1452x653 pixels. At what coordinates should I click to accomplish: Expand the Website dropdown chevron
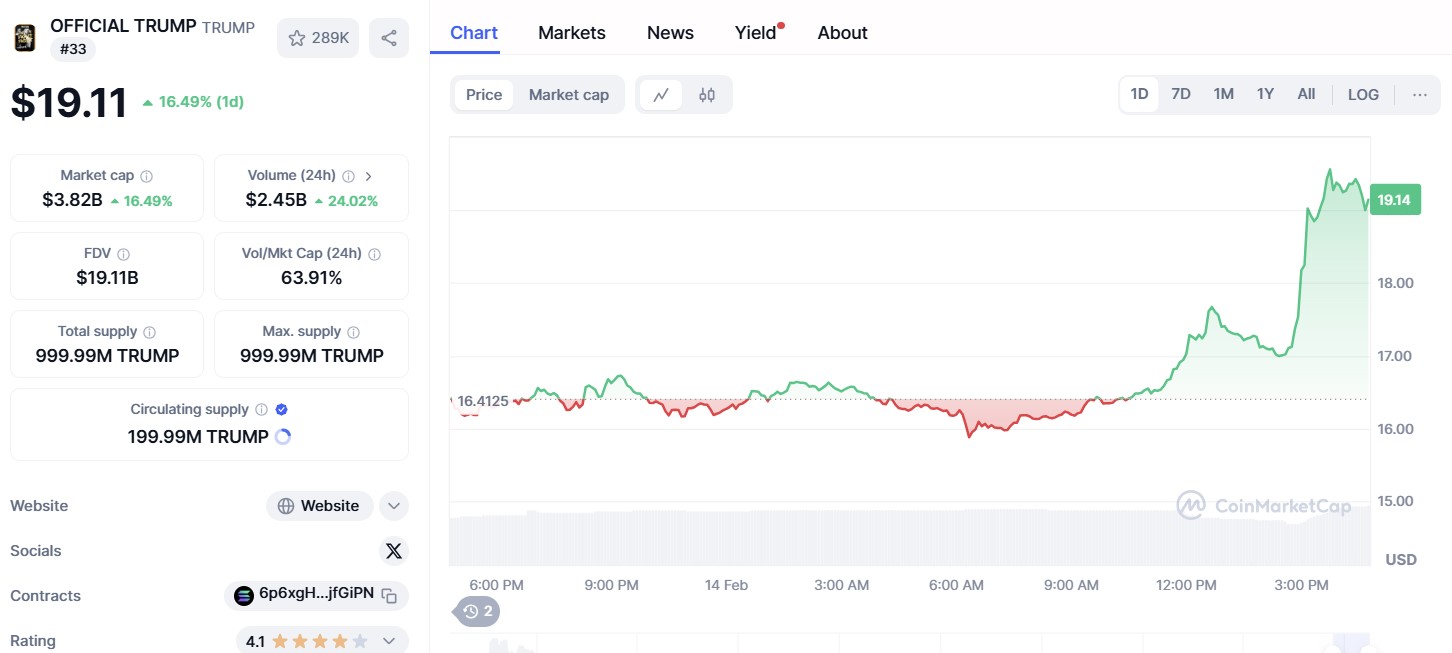tap(394, 506)
